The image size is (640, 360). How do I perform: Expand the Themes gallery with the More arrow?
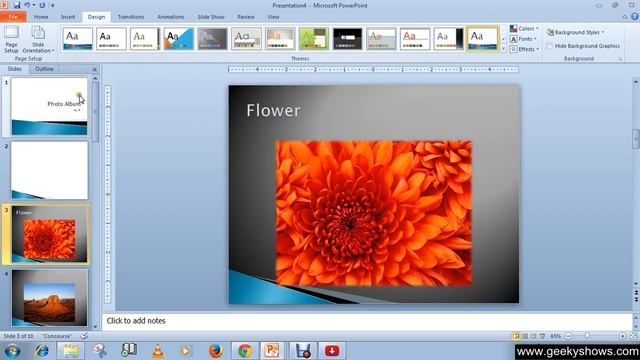pyautogui.click(x=503, y=49)
